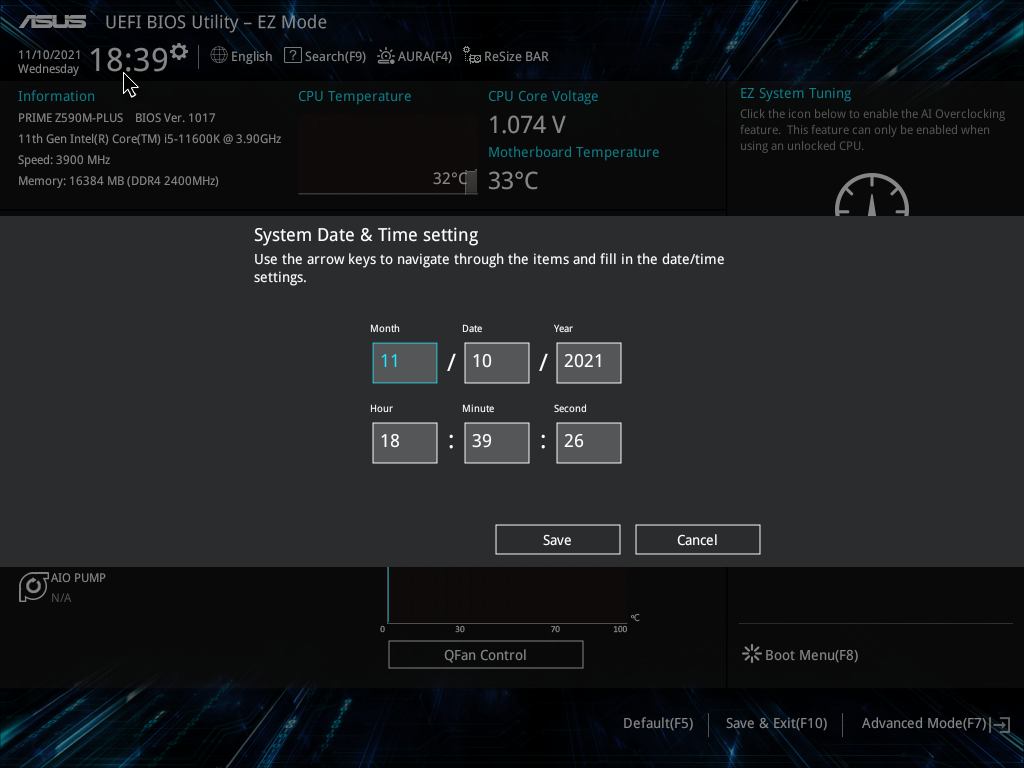Click the 11/10/2021 date text

[x=49, y=55]
